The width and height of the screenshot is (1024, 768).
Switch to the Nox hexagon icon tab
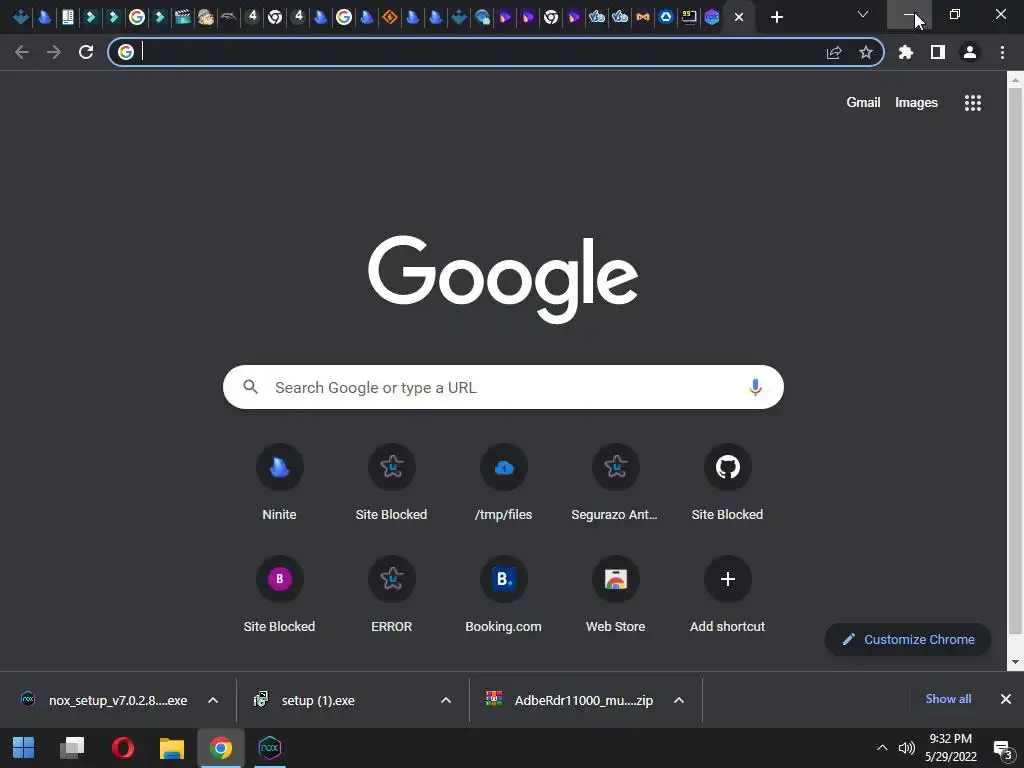(x=712, y=17)
